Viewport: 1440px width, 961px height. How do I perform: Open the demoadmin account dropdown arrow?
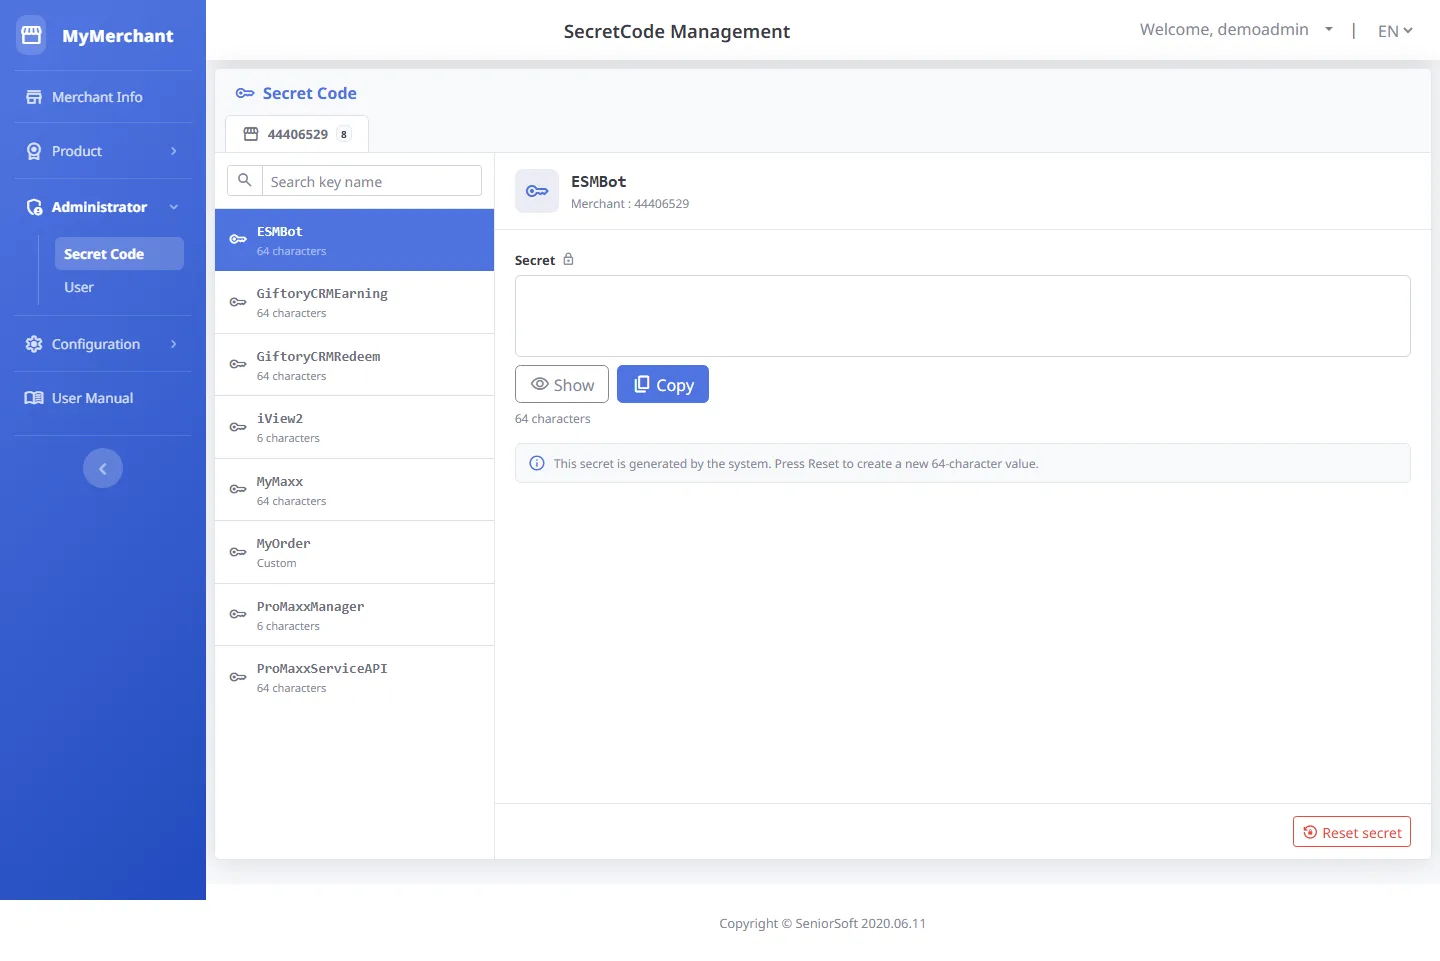click(x=1328, y=30)
